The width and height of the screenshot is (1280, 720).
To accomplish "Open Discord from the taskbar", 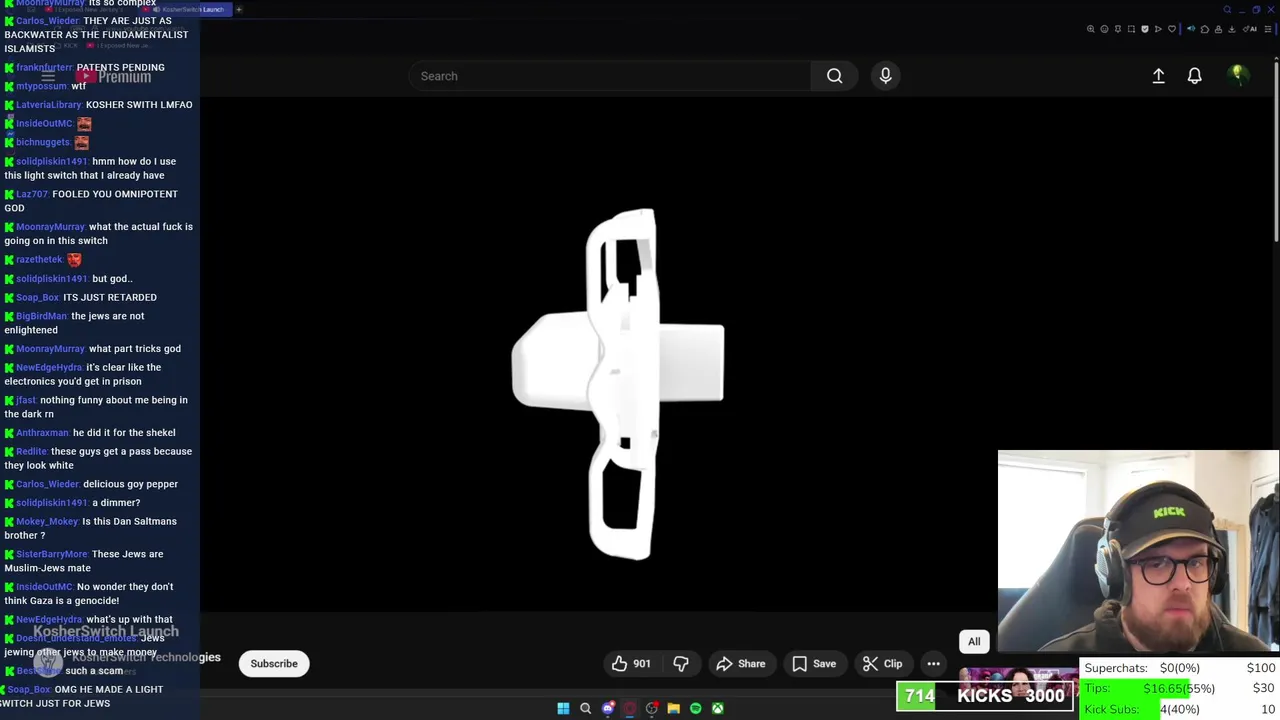I will [608, 708].
